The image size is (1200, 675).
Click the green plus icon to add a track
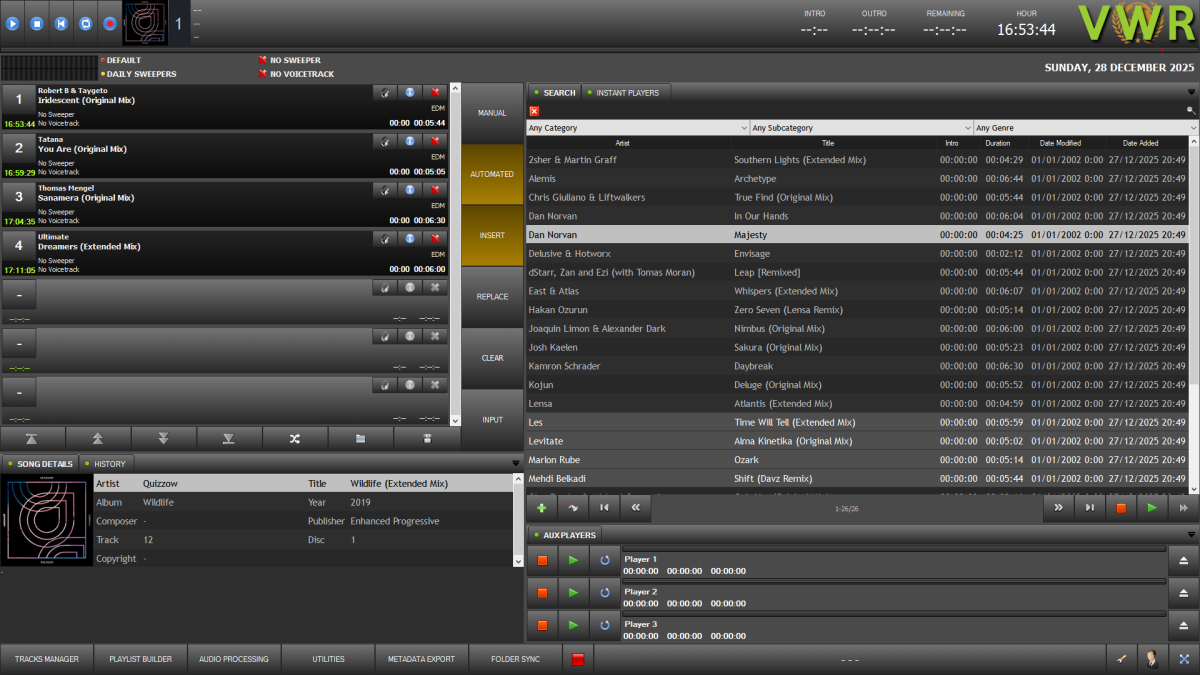point(541,508)
